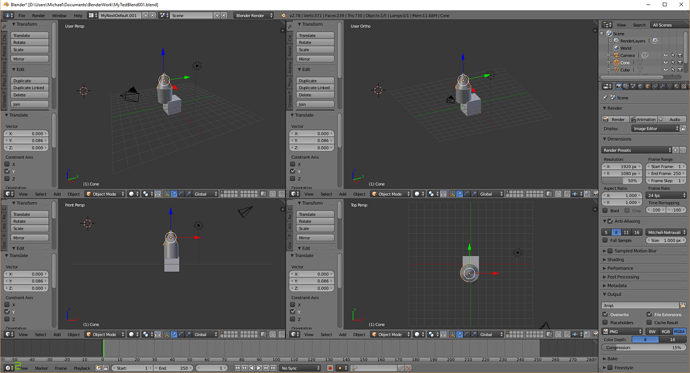Viewport: 690px width, 373px height.
Task: Select BW color mode
Action: [652, 331]
